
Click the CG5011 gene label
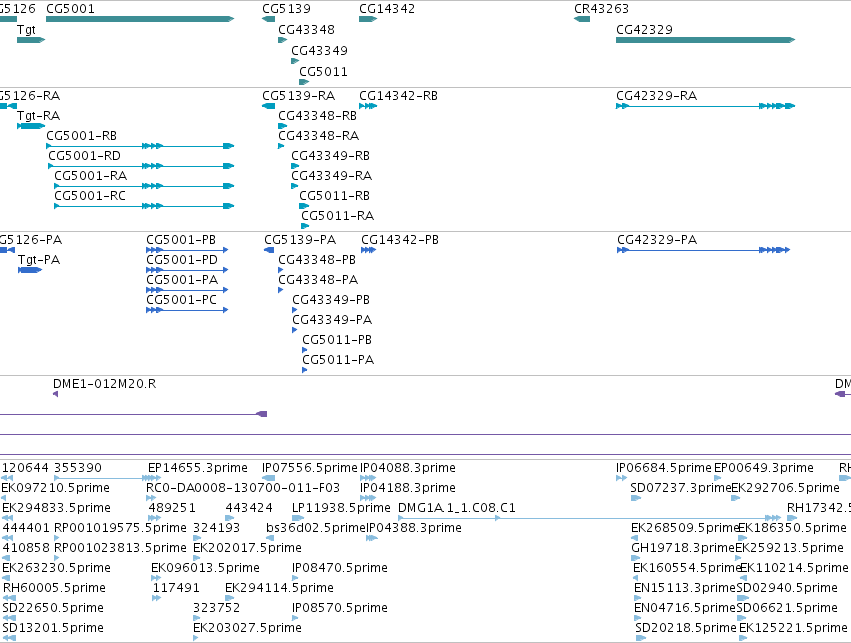[323, 72]
